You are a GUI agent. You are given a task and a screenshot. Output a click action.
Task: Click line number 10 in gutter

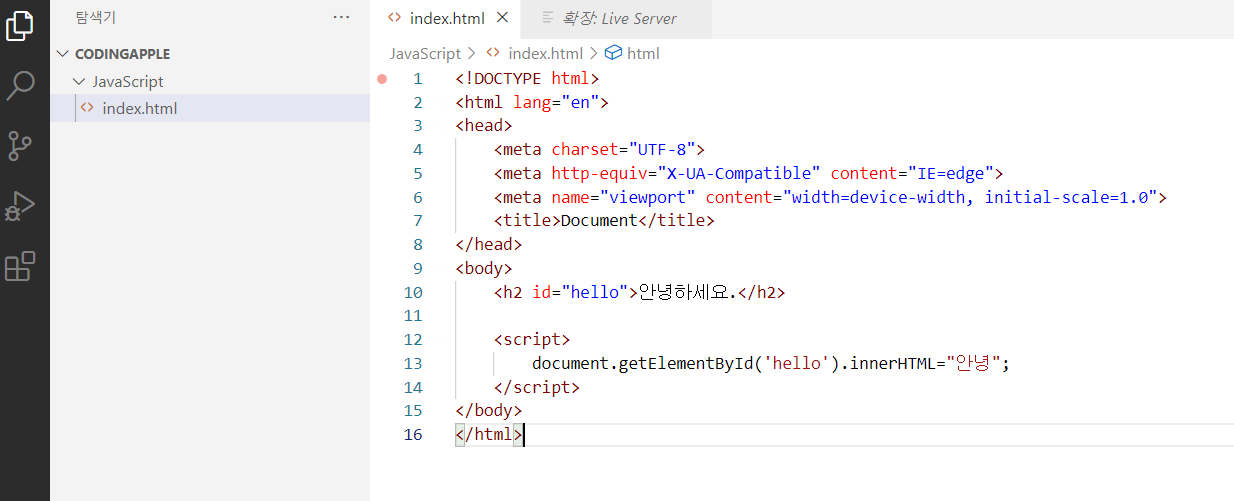[413, 292]
